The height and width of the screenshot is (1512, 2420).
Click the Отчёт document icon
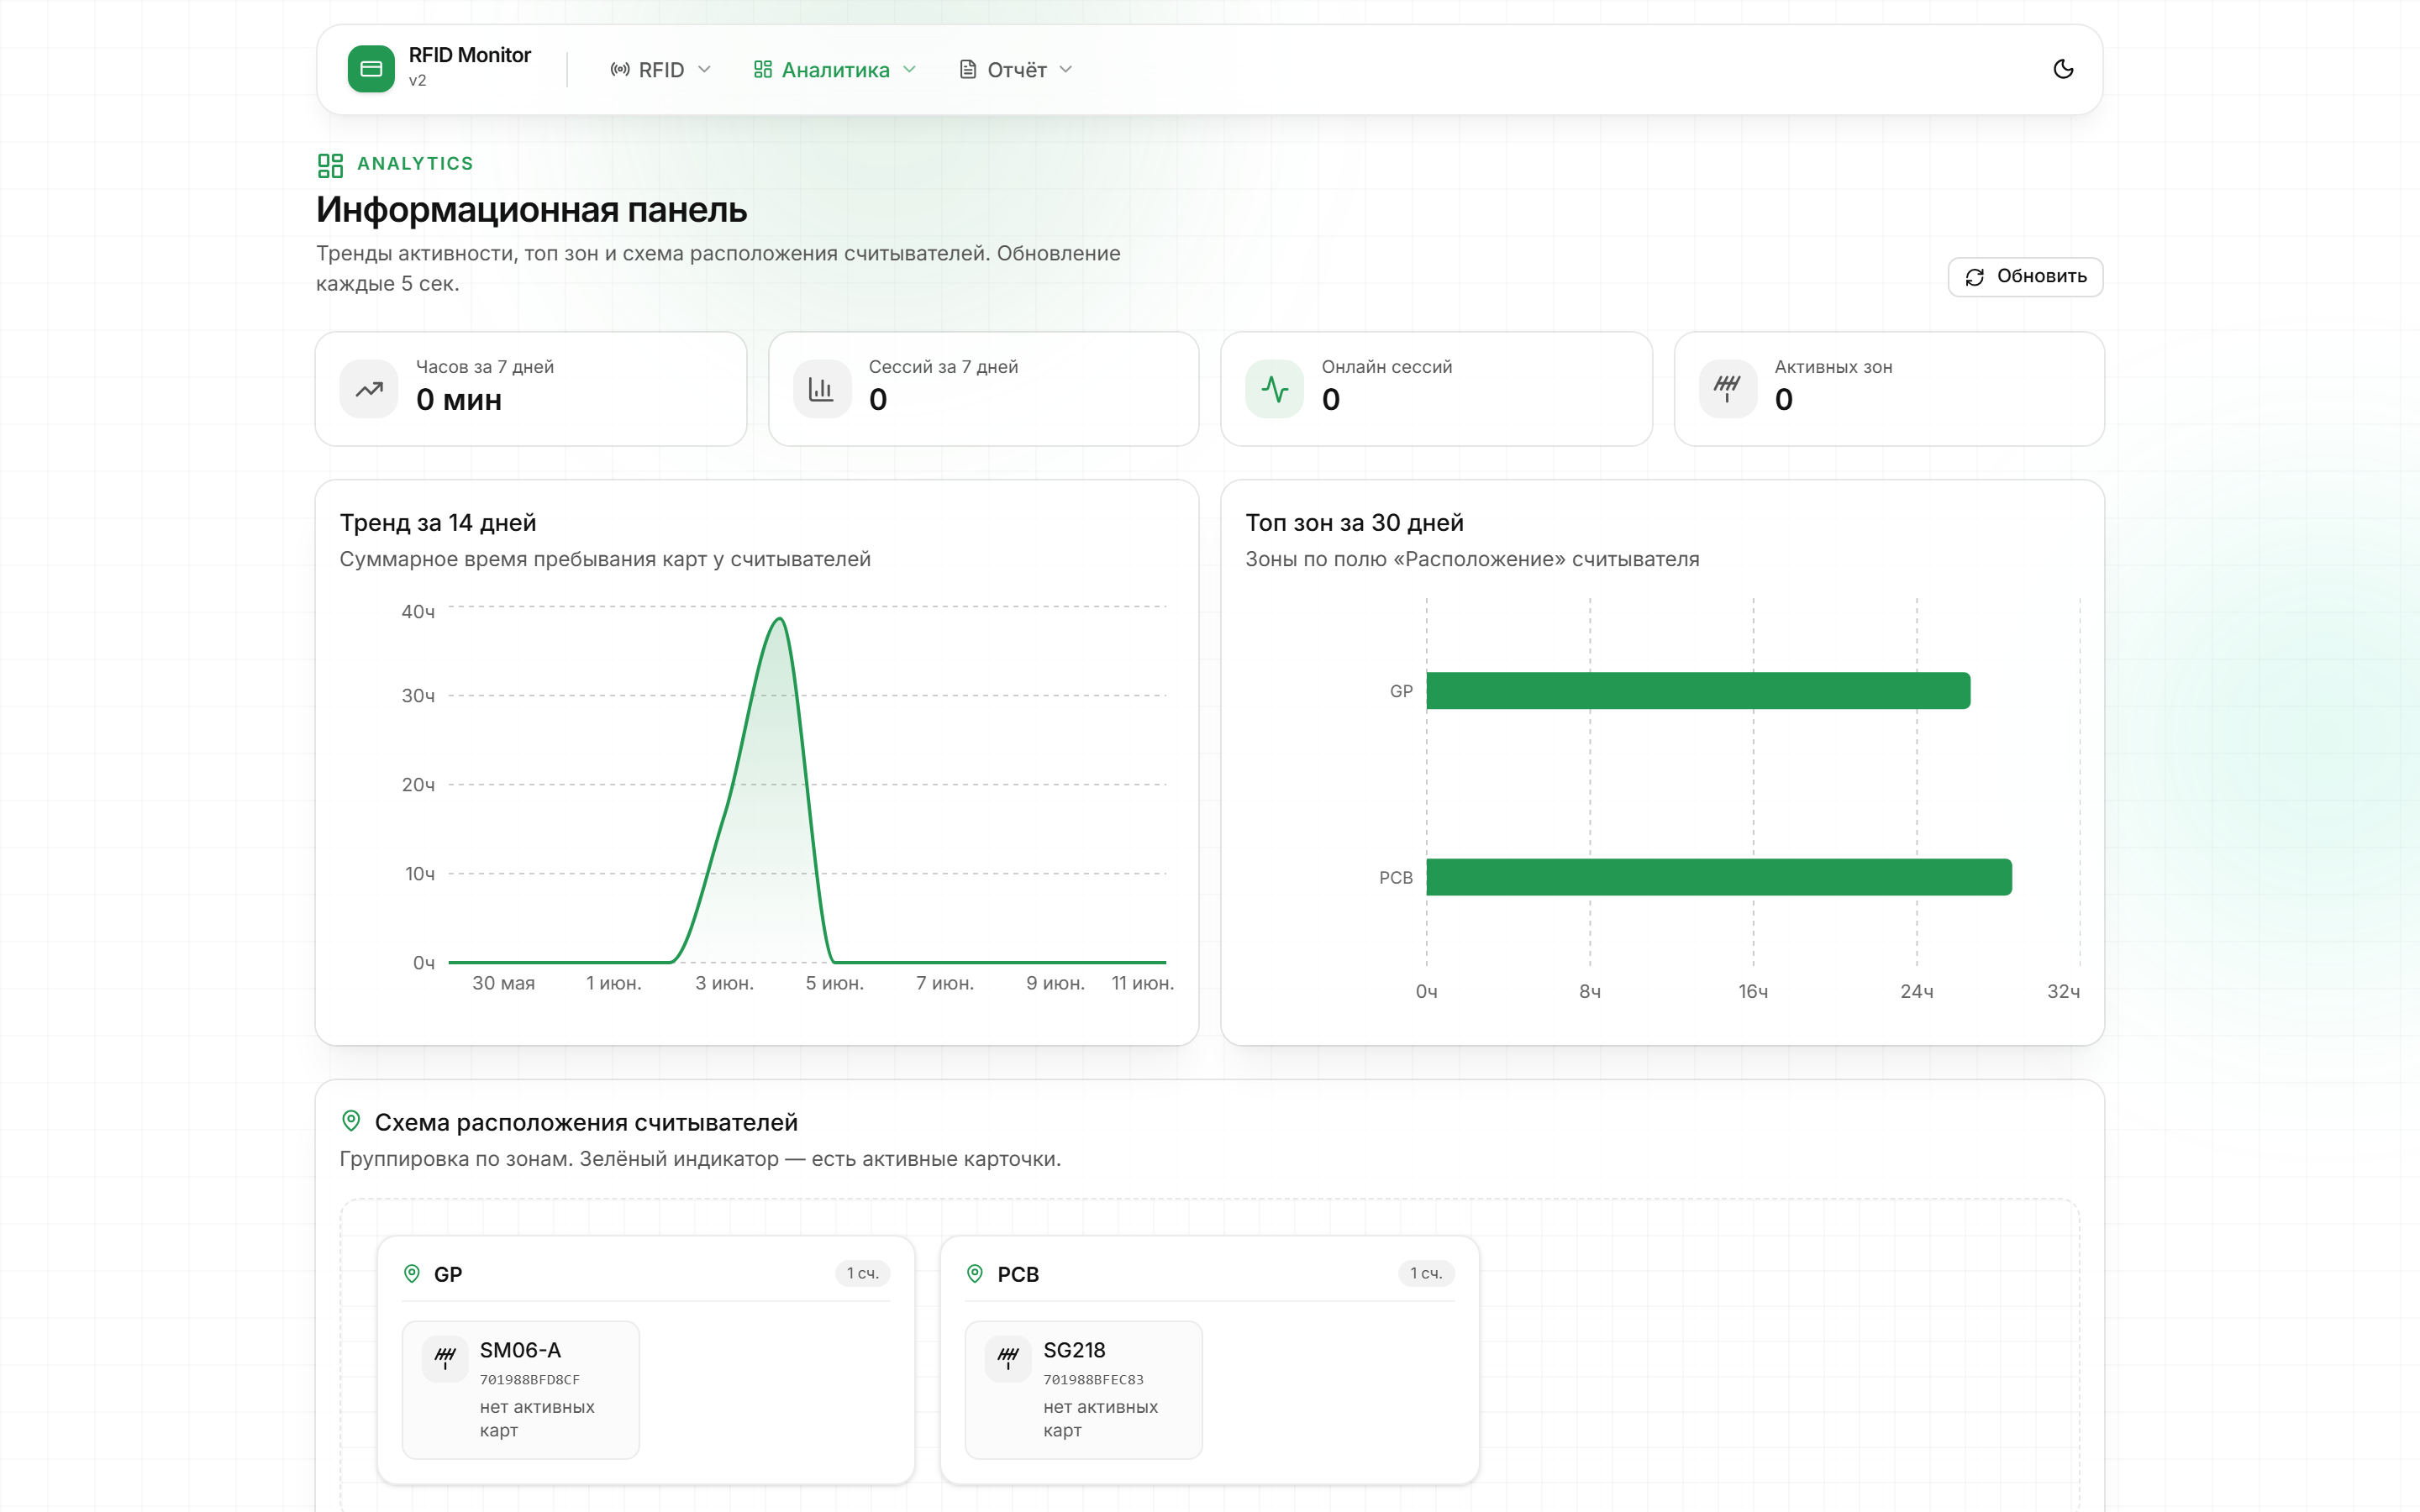(967, 70)
